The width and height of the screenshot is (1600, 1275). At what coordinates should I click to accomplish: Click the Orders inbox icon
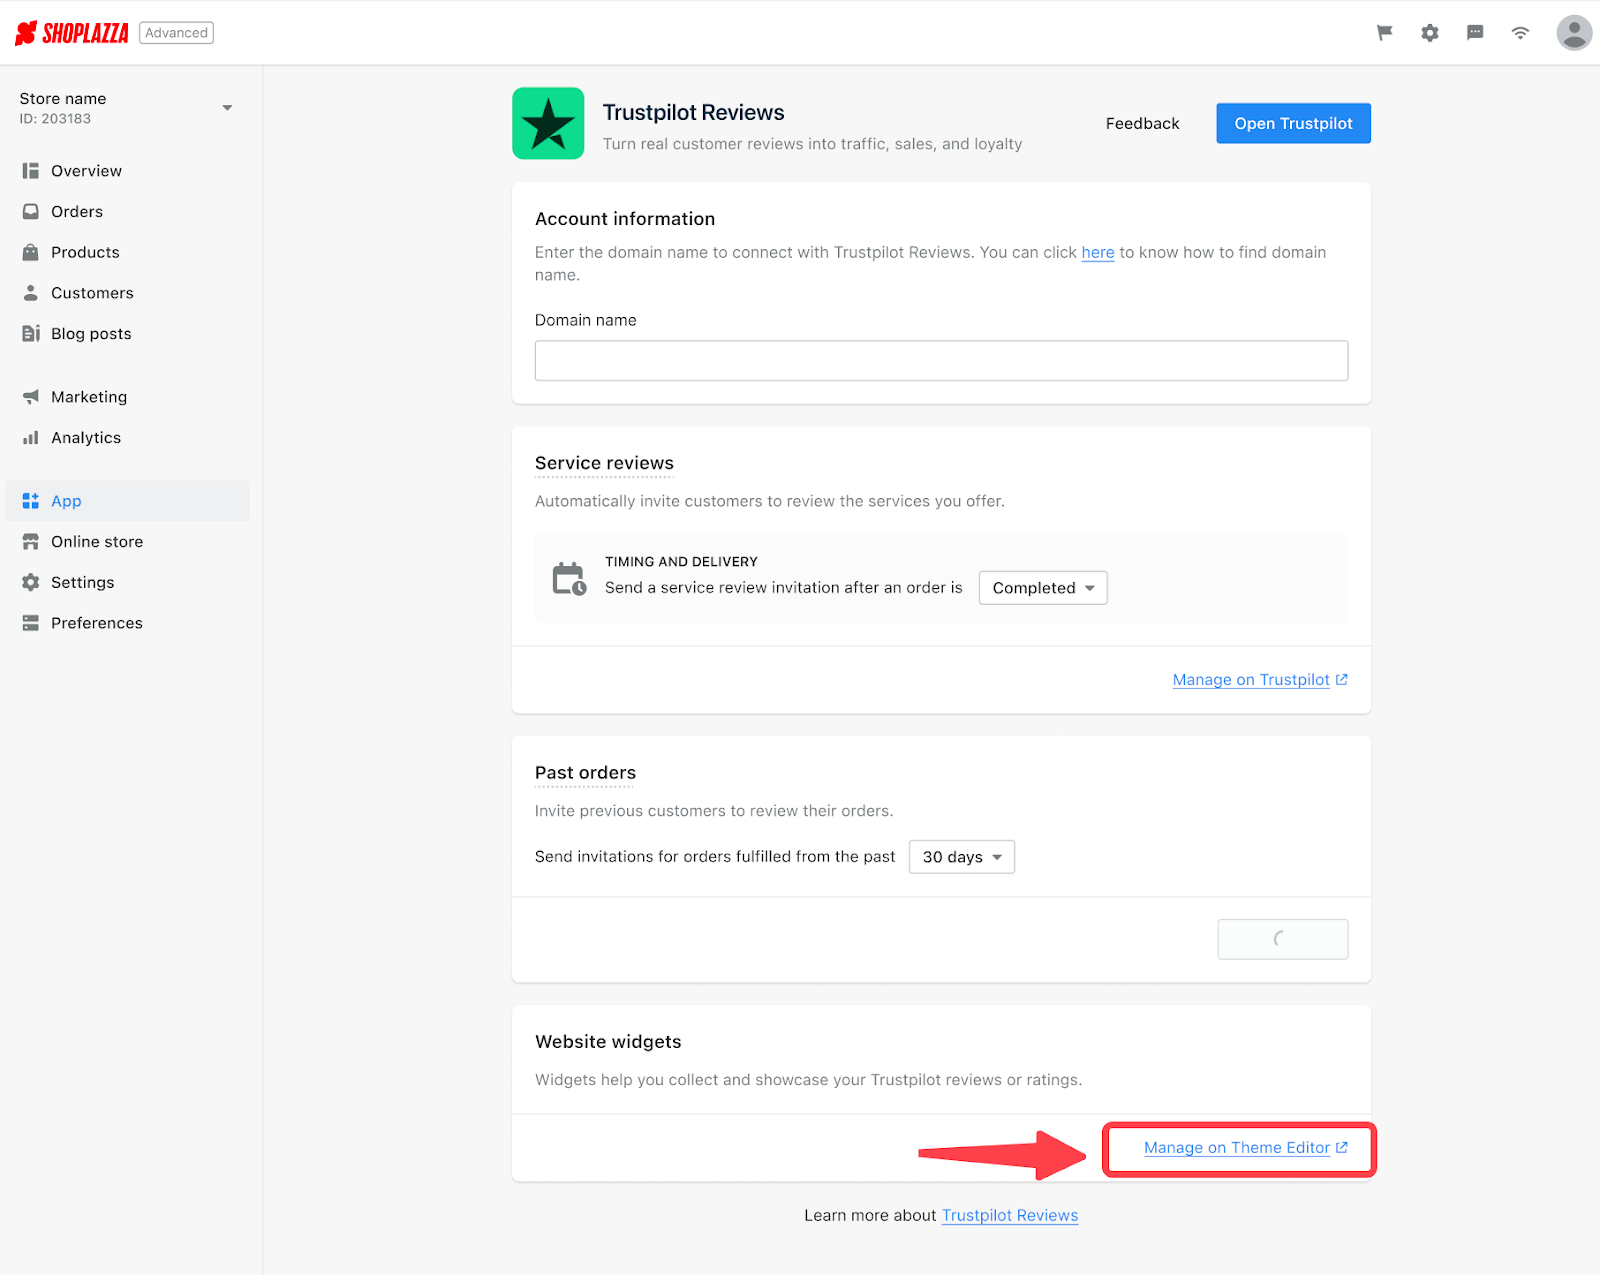(x=31, y=212)
